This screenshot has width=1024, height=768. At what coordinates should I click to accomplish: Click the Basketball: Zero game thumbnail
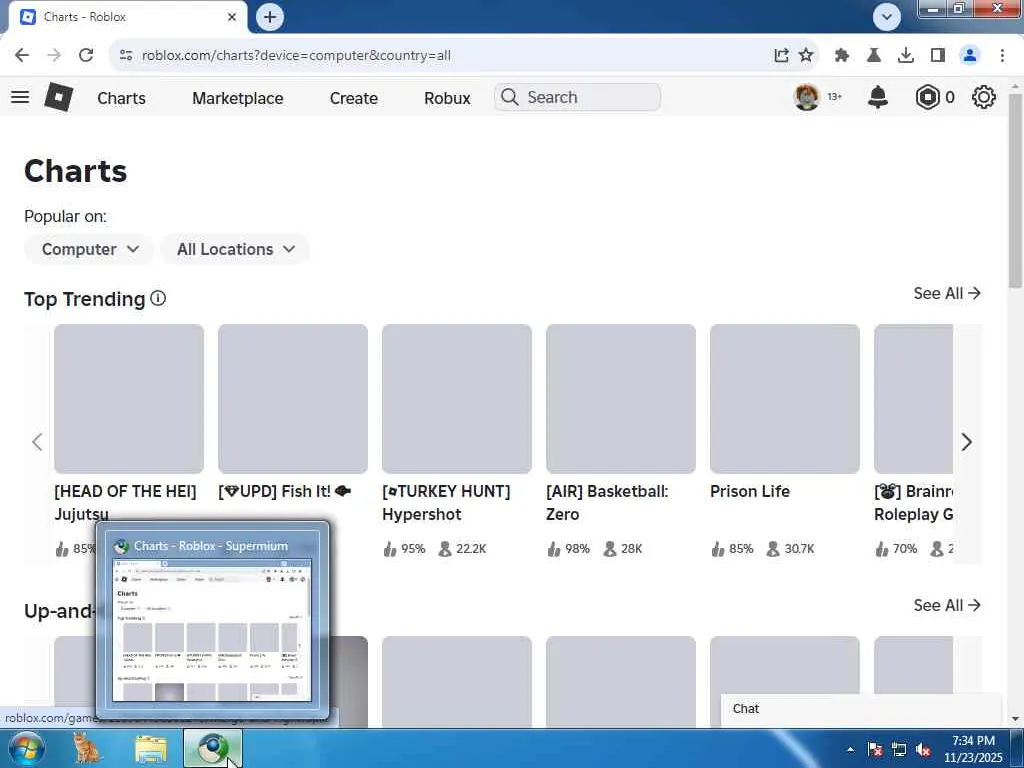click(x=620, y=399)
